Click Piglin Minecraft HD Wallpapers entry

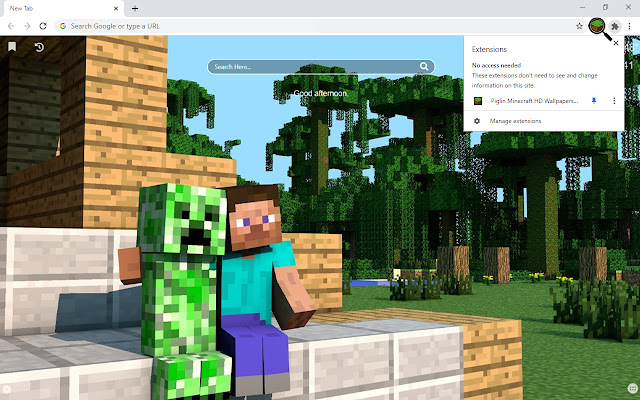[x=534, y=101]
